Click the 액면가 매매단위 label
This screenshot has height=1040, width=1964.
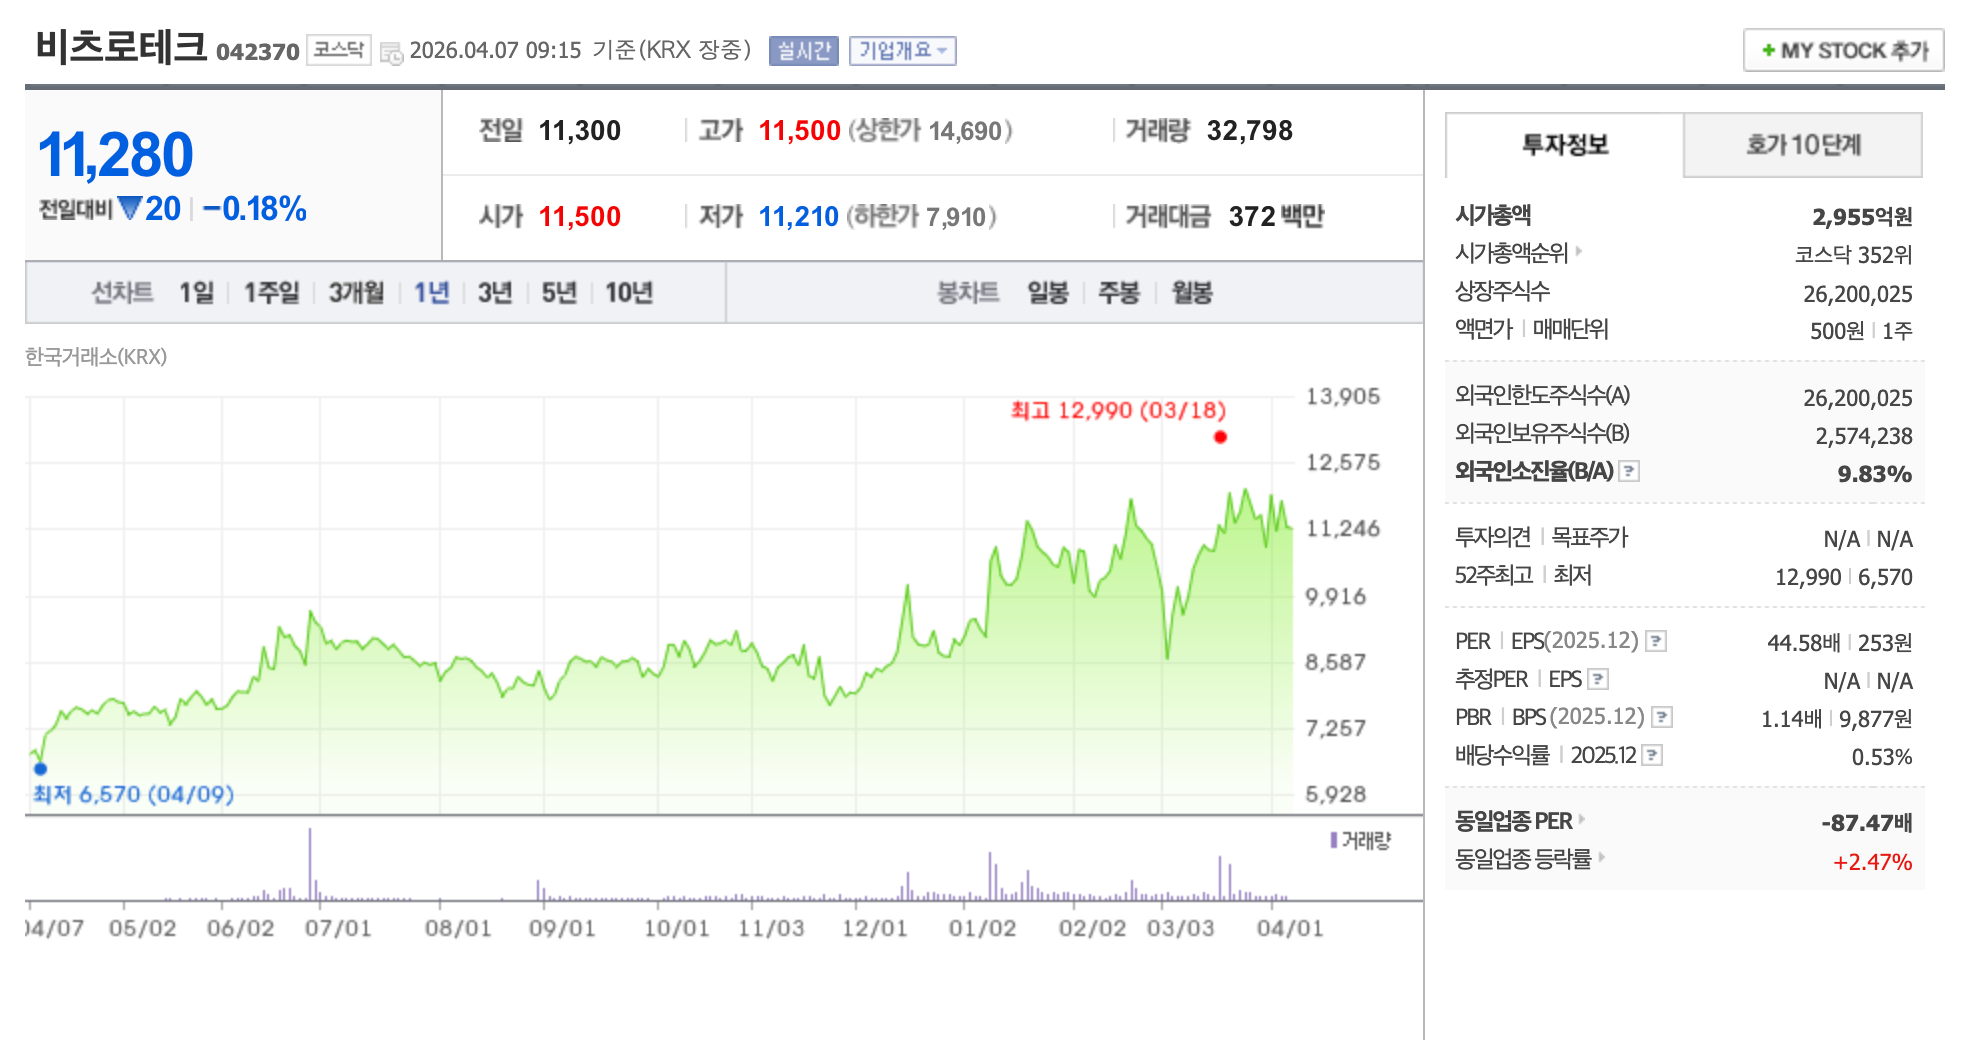click(x=1531, y=329)
